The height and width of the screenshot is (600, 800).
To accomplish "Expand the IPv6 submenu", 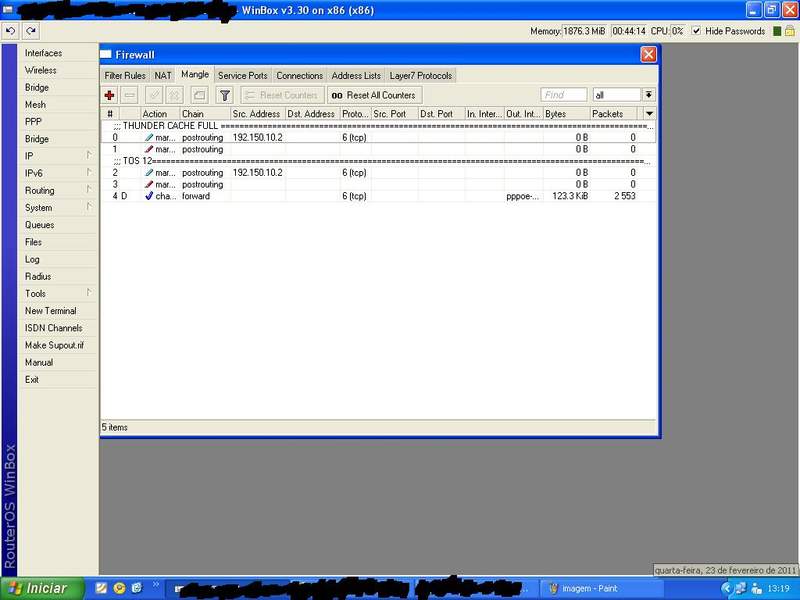I will tap(58, 173).
